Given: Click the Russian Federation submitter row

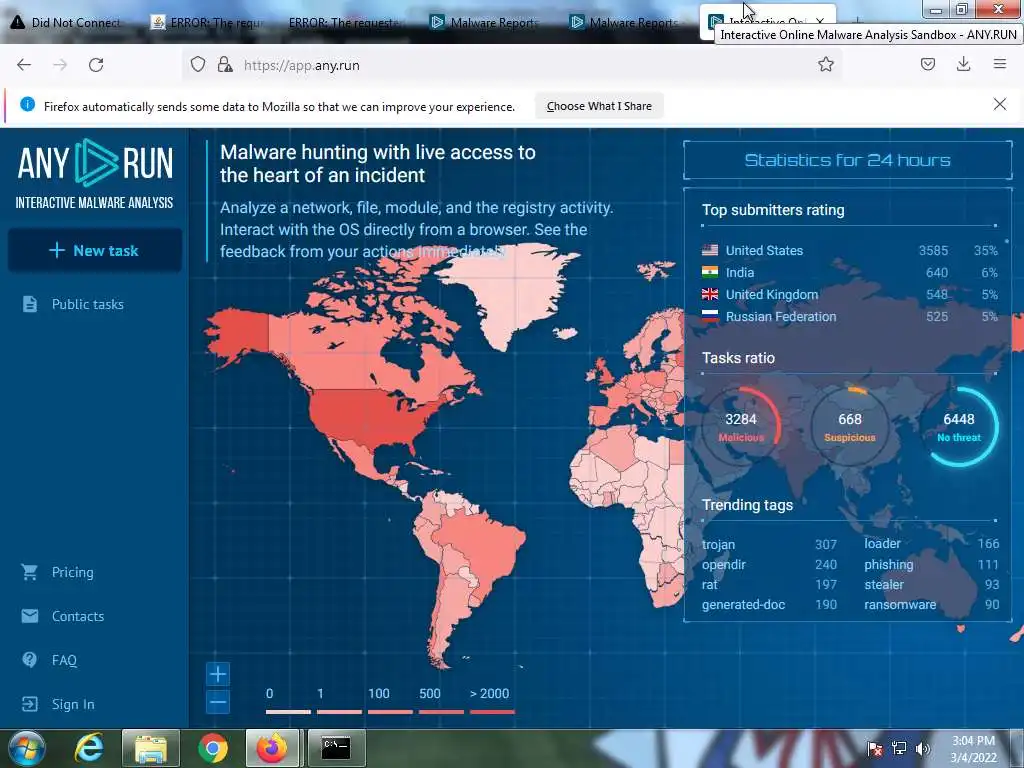Looking at the screenshot, I should click(x=850, y=317).
